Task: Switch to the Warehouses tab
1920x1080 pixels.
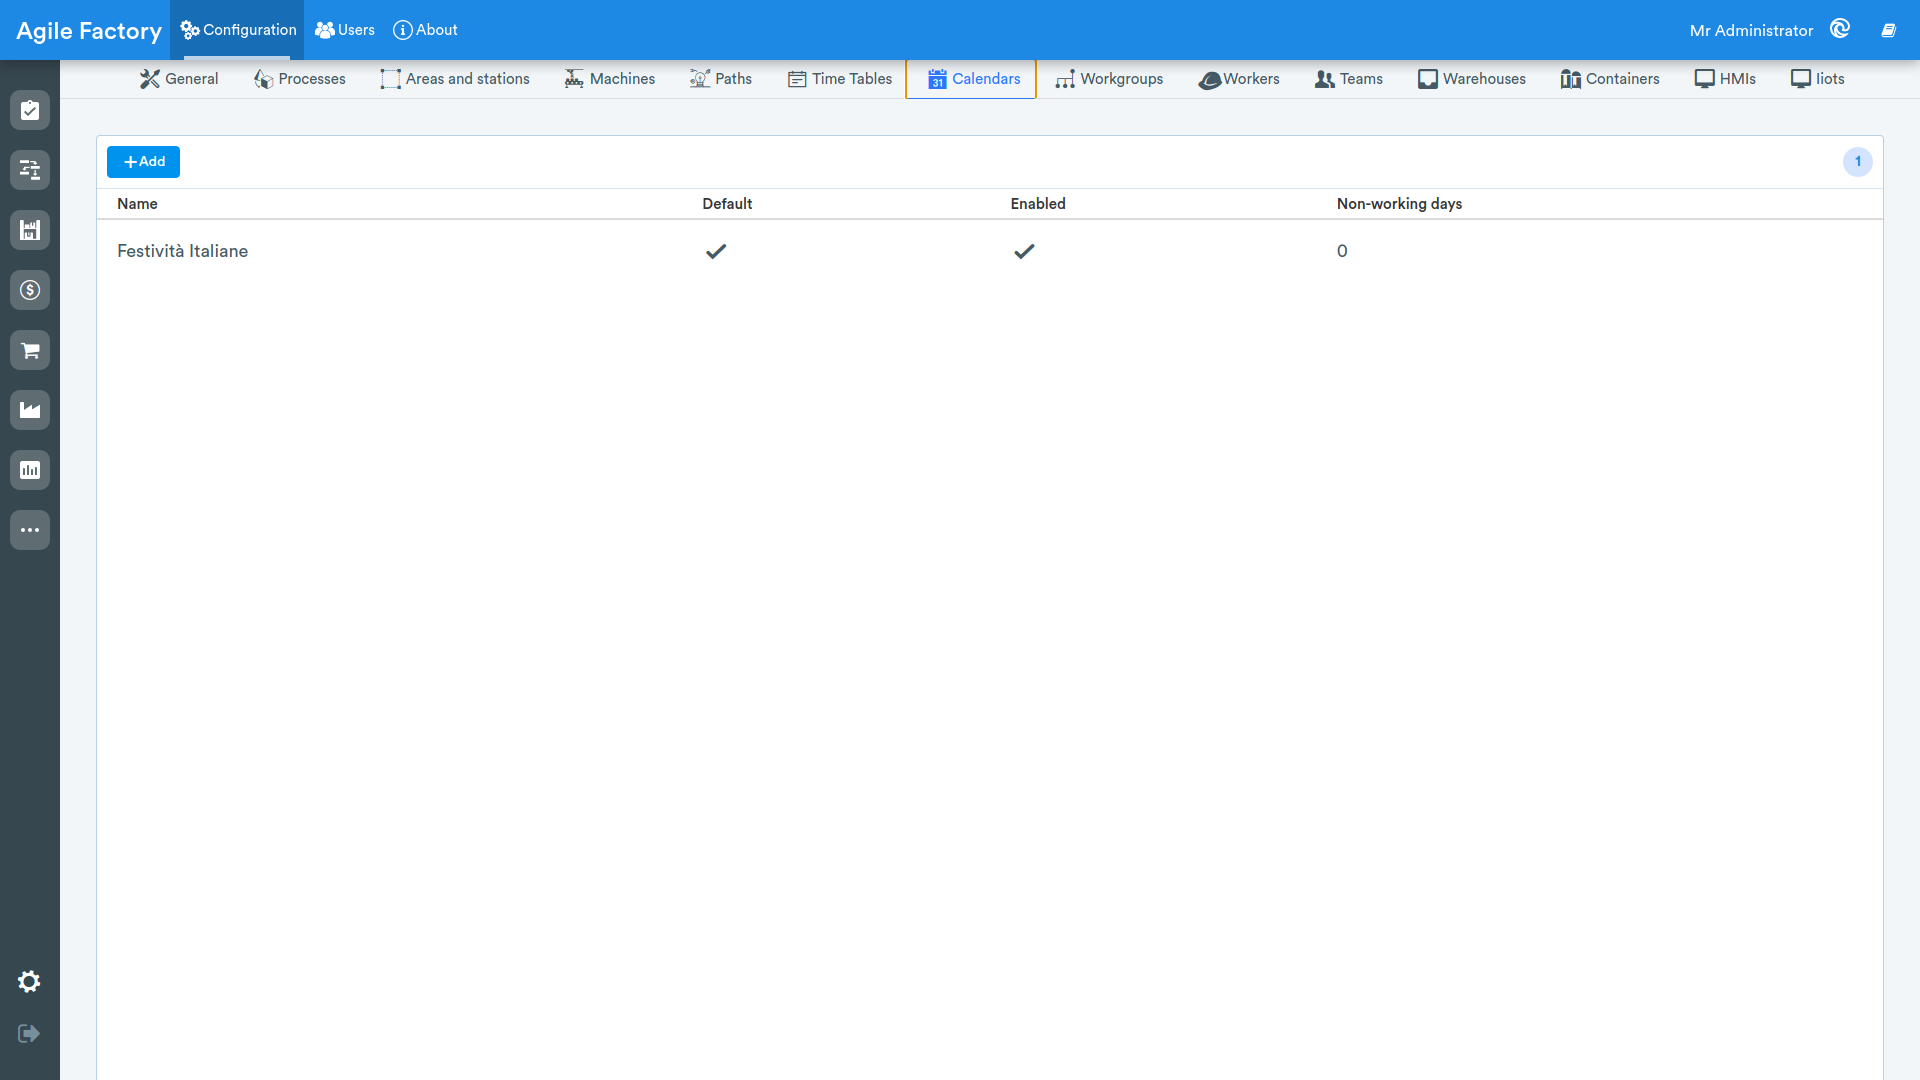Action: point(1472,79)
